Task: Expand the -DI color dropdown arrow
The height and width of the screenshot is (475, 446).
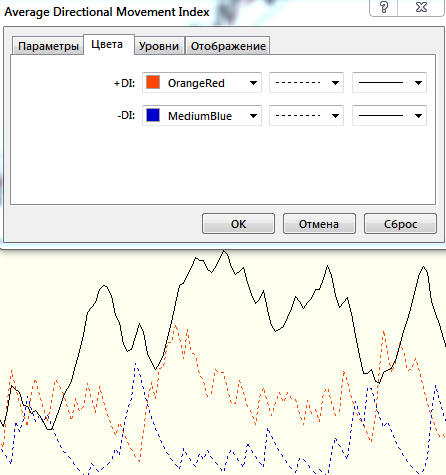Action: pyautogui.click(x=253, y=116)
